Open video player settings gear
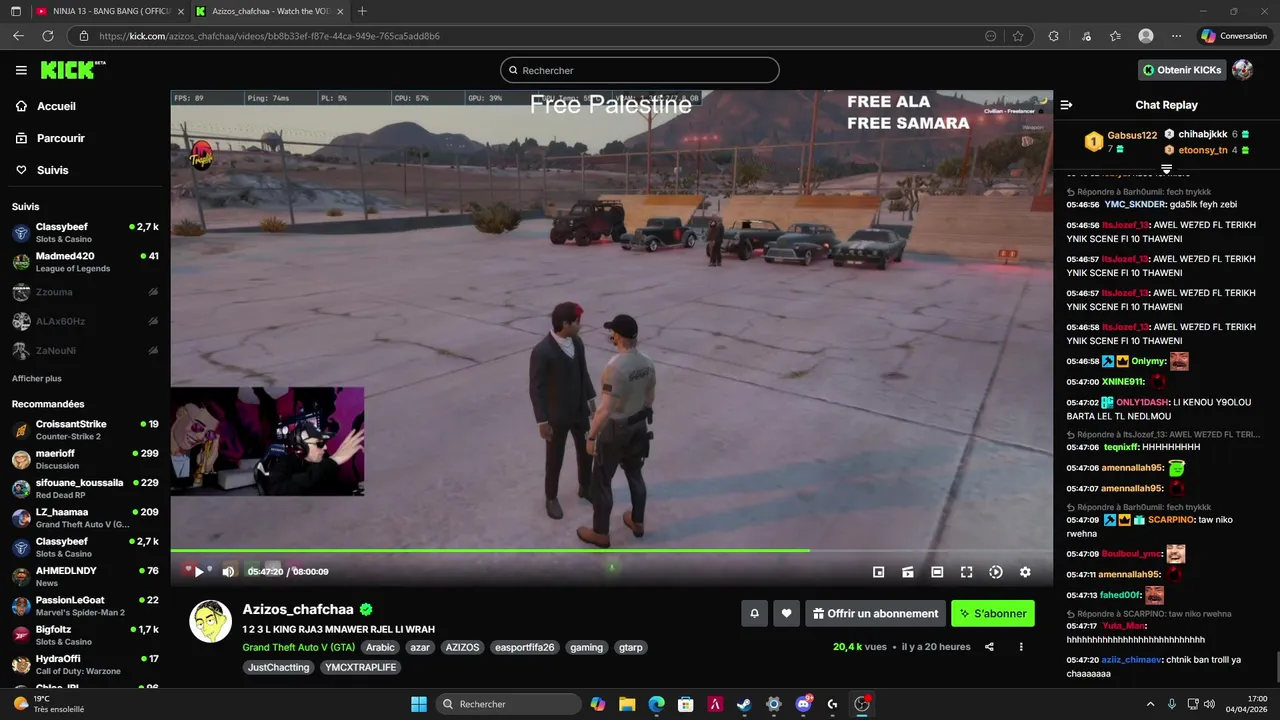The height and width of the screenshot is (720, 1280). (x=1025, y=572)
